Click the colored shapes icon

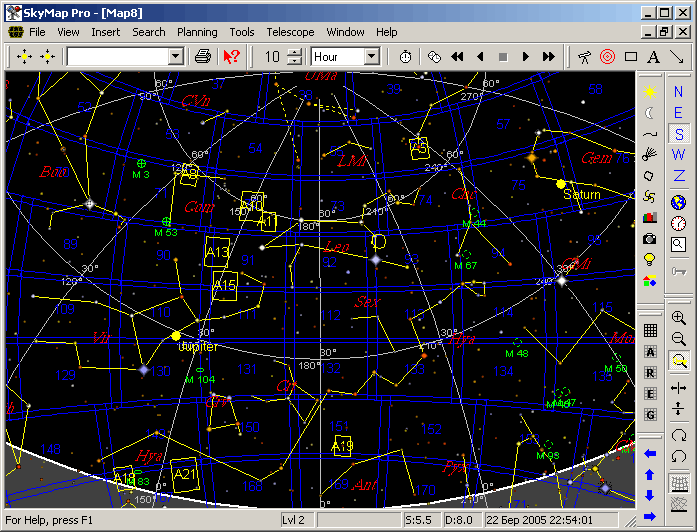coord(649,281)
